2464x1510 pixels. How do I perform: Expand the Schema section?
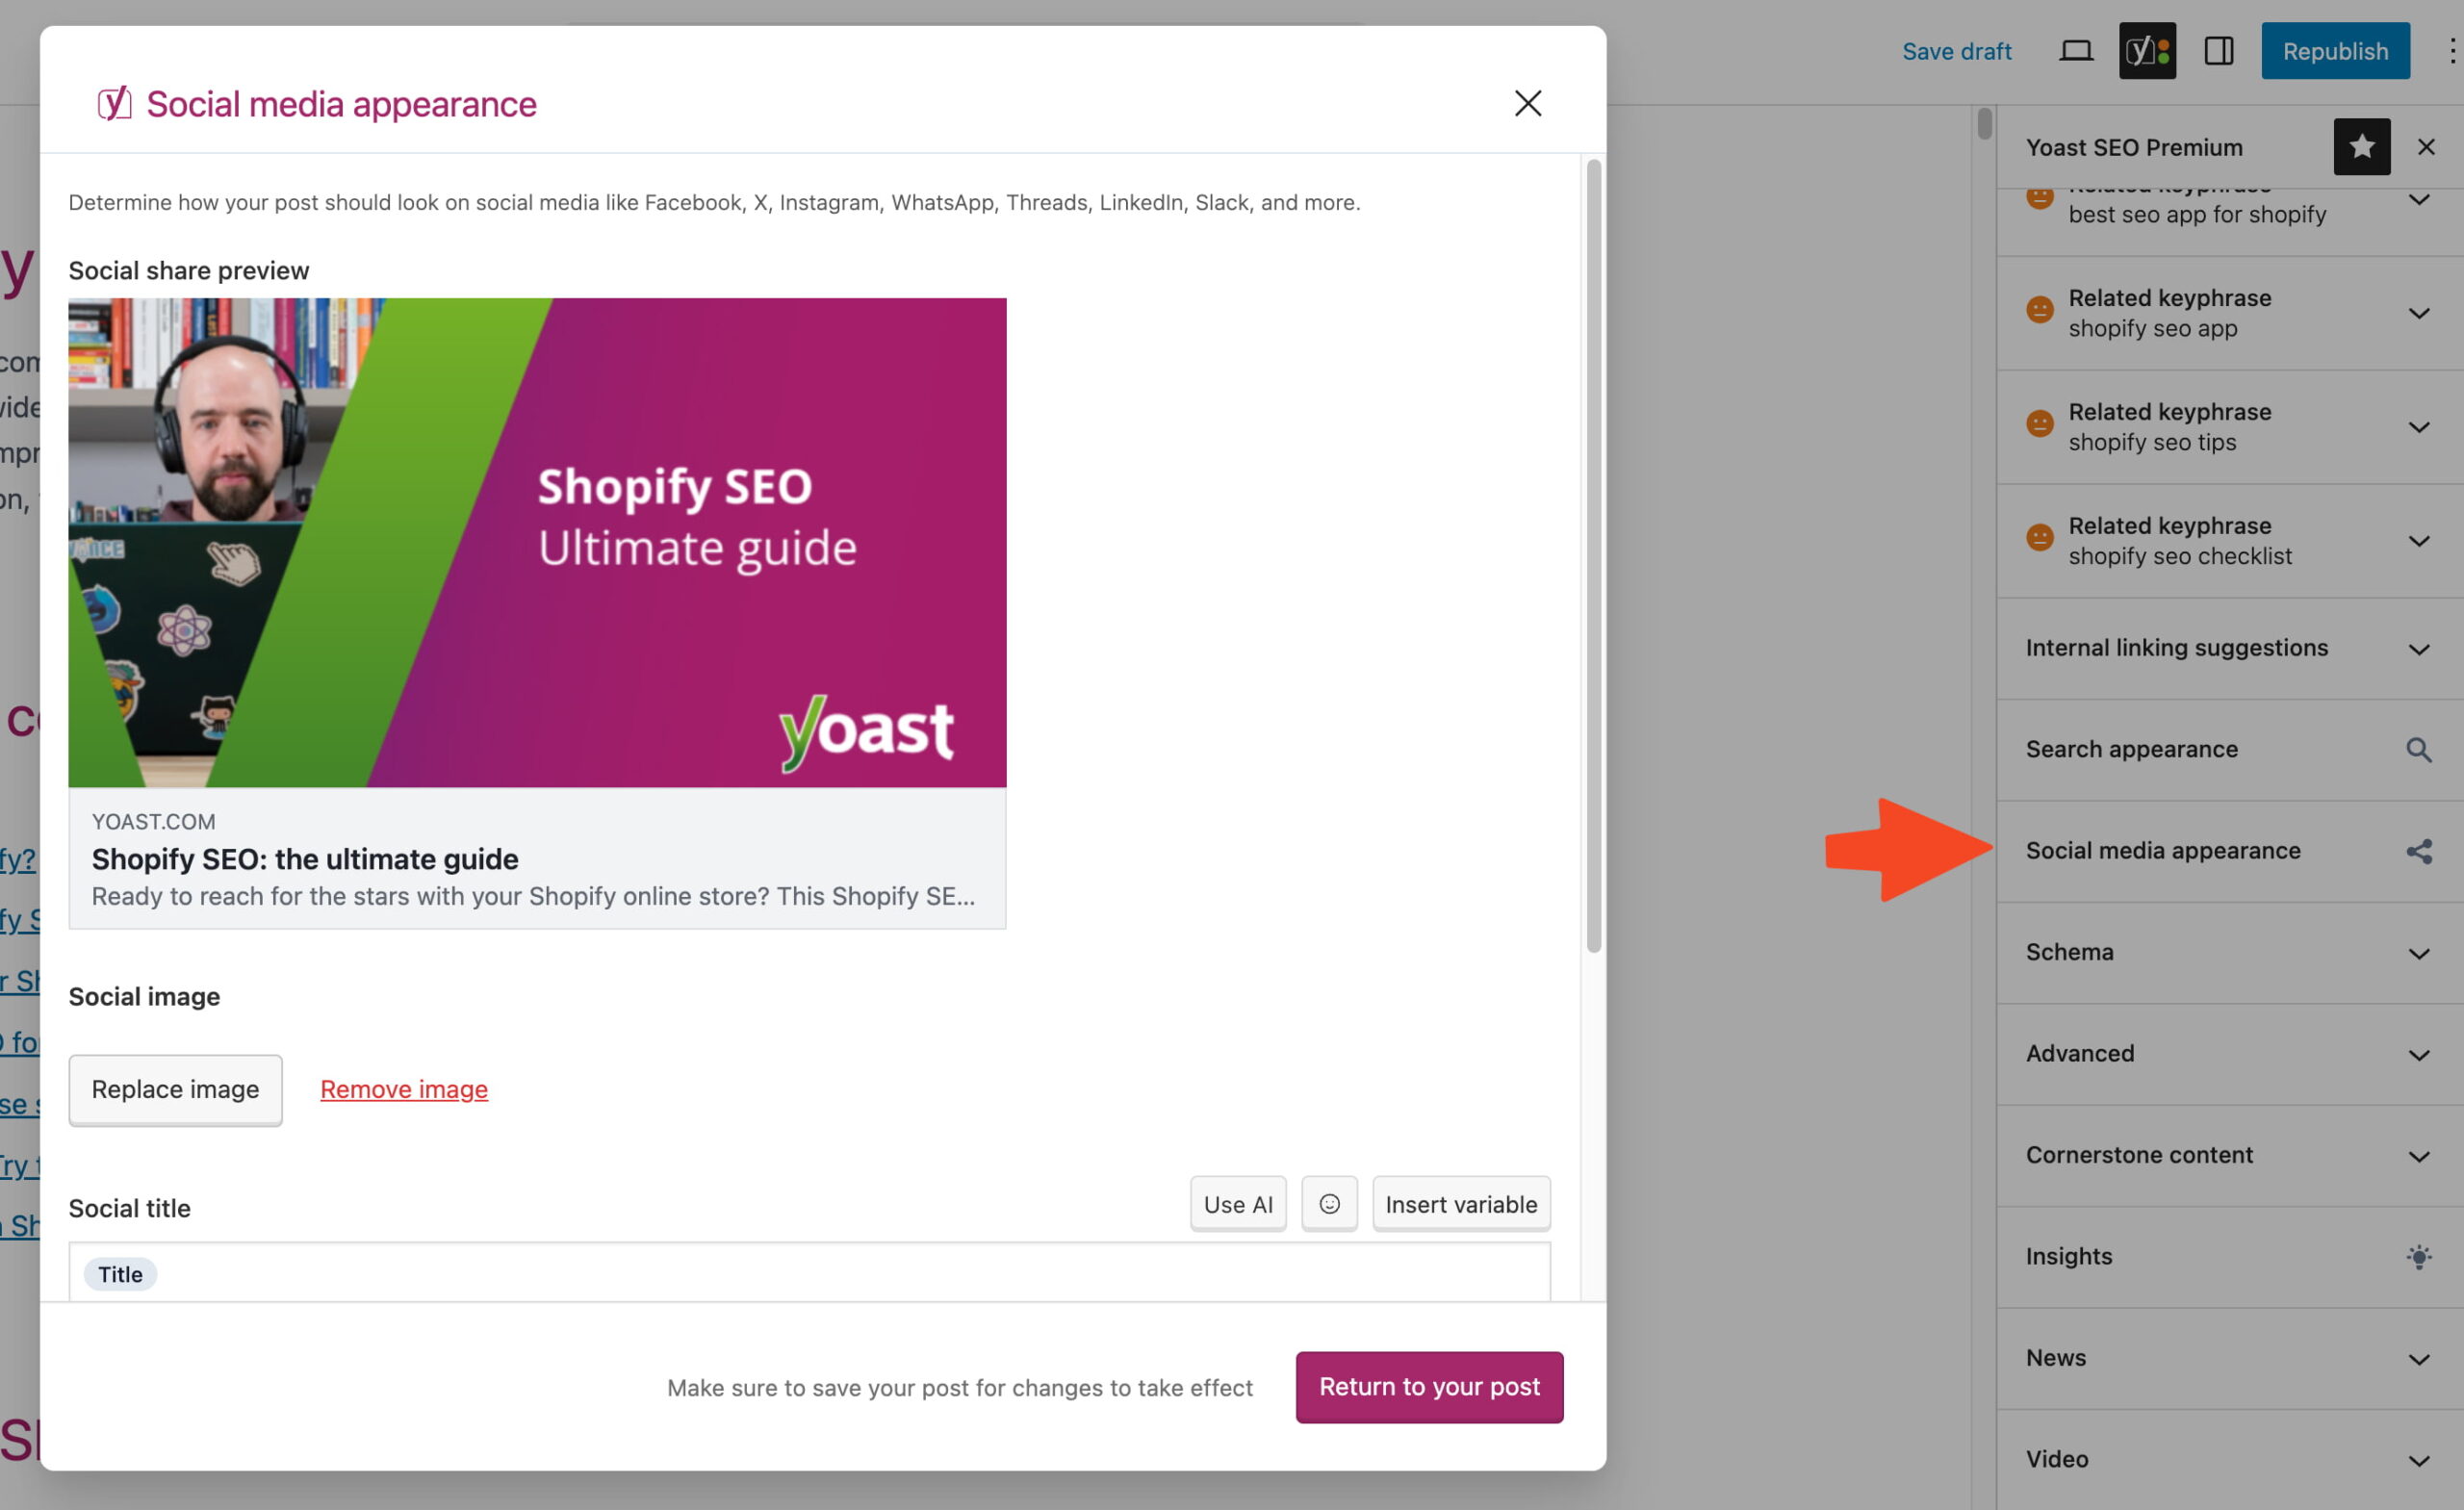2418,953
